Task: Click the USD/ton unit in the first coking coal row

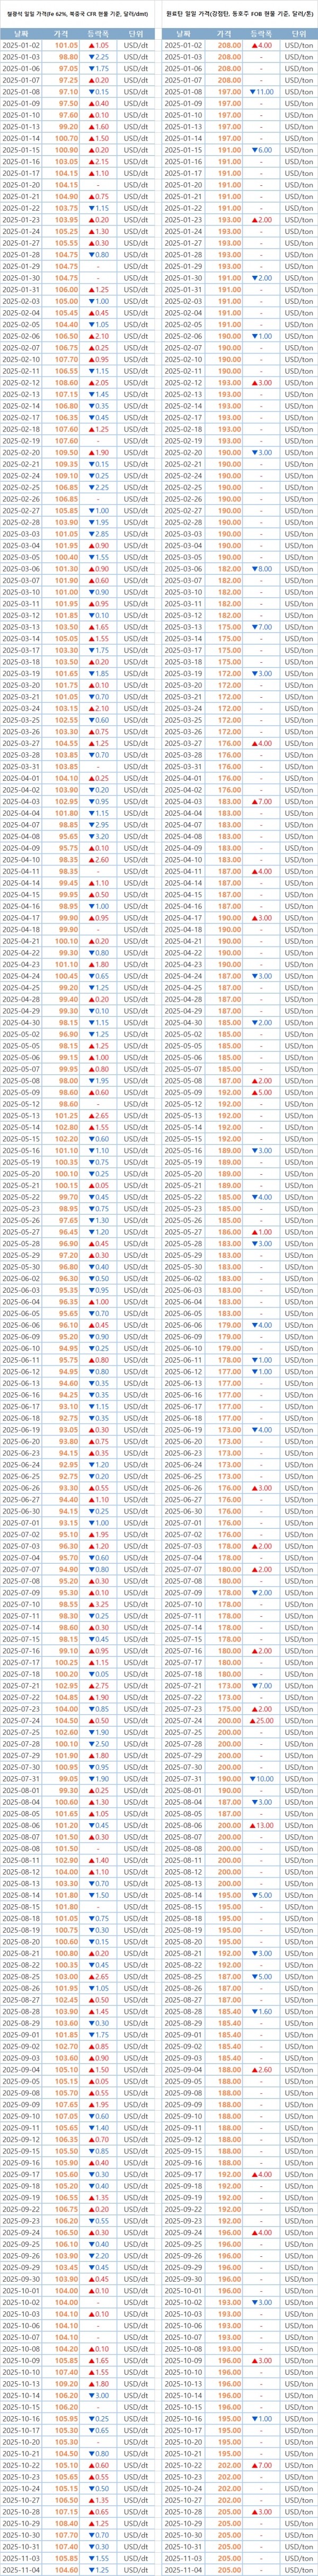Action: point(298,46)
